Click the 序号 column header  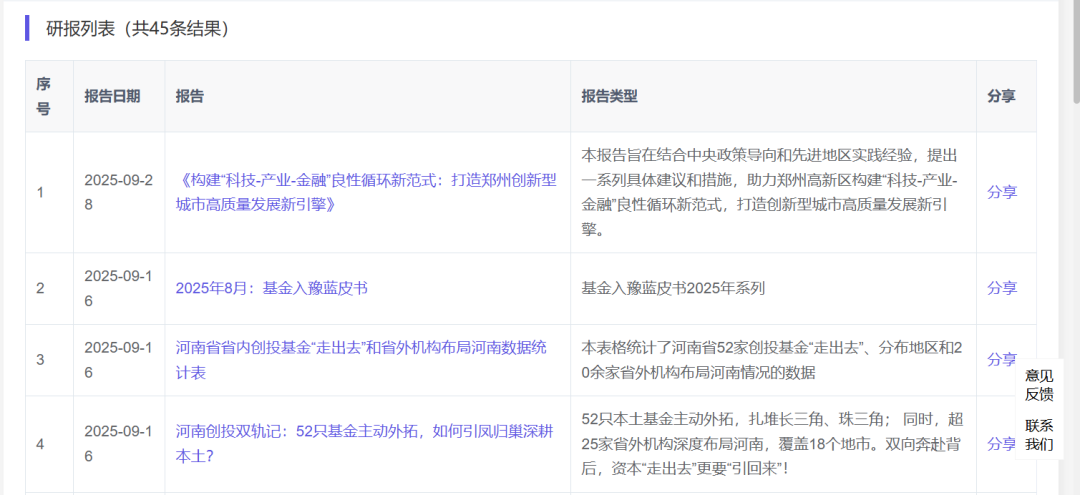pyautogui.click(x=43, y=96)
